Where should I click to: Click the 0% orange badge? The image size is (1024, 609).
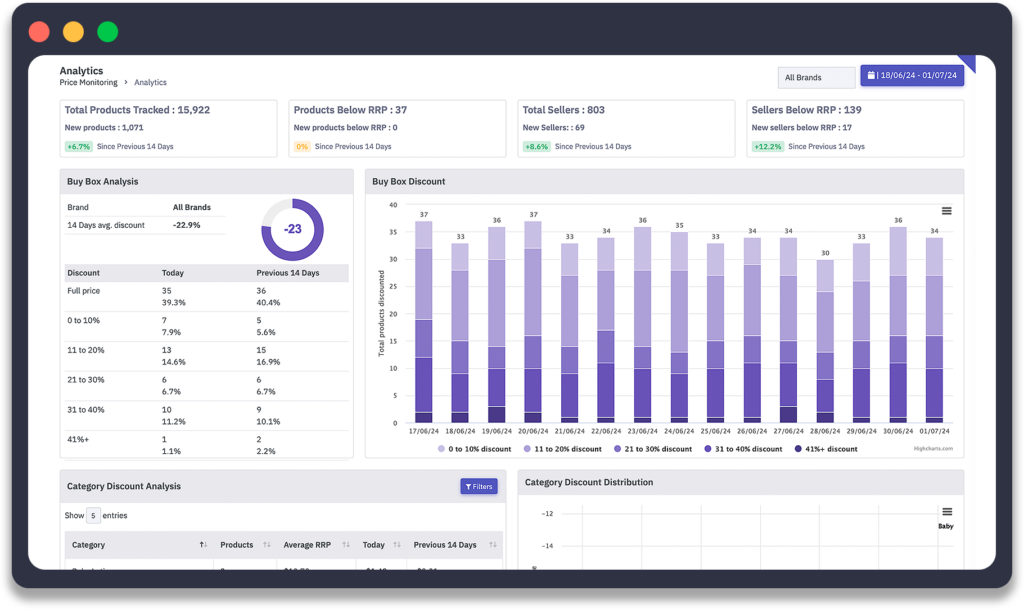(302, 146)
